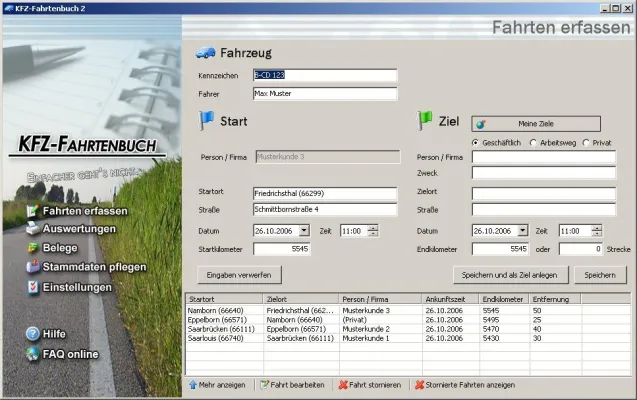Screen dimensions: 637x400
Task: Click the Belege sidebar icon
Action: coord(32,248)
